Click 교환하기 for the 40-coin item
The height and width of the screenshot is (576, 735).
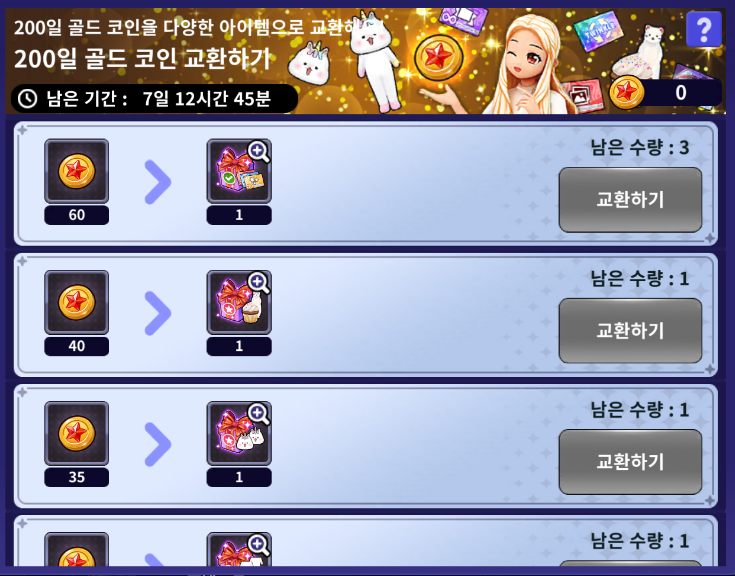[x=630, y=330]
